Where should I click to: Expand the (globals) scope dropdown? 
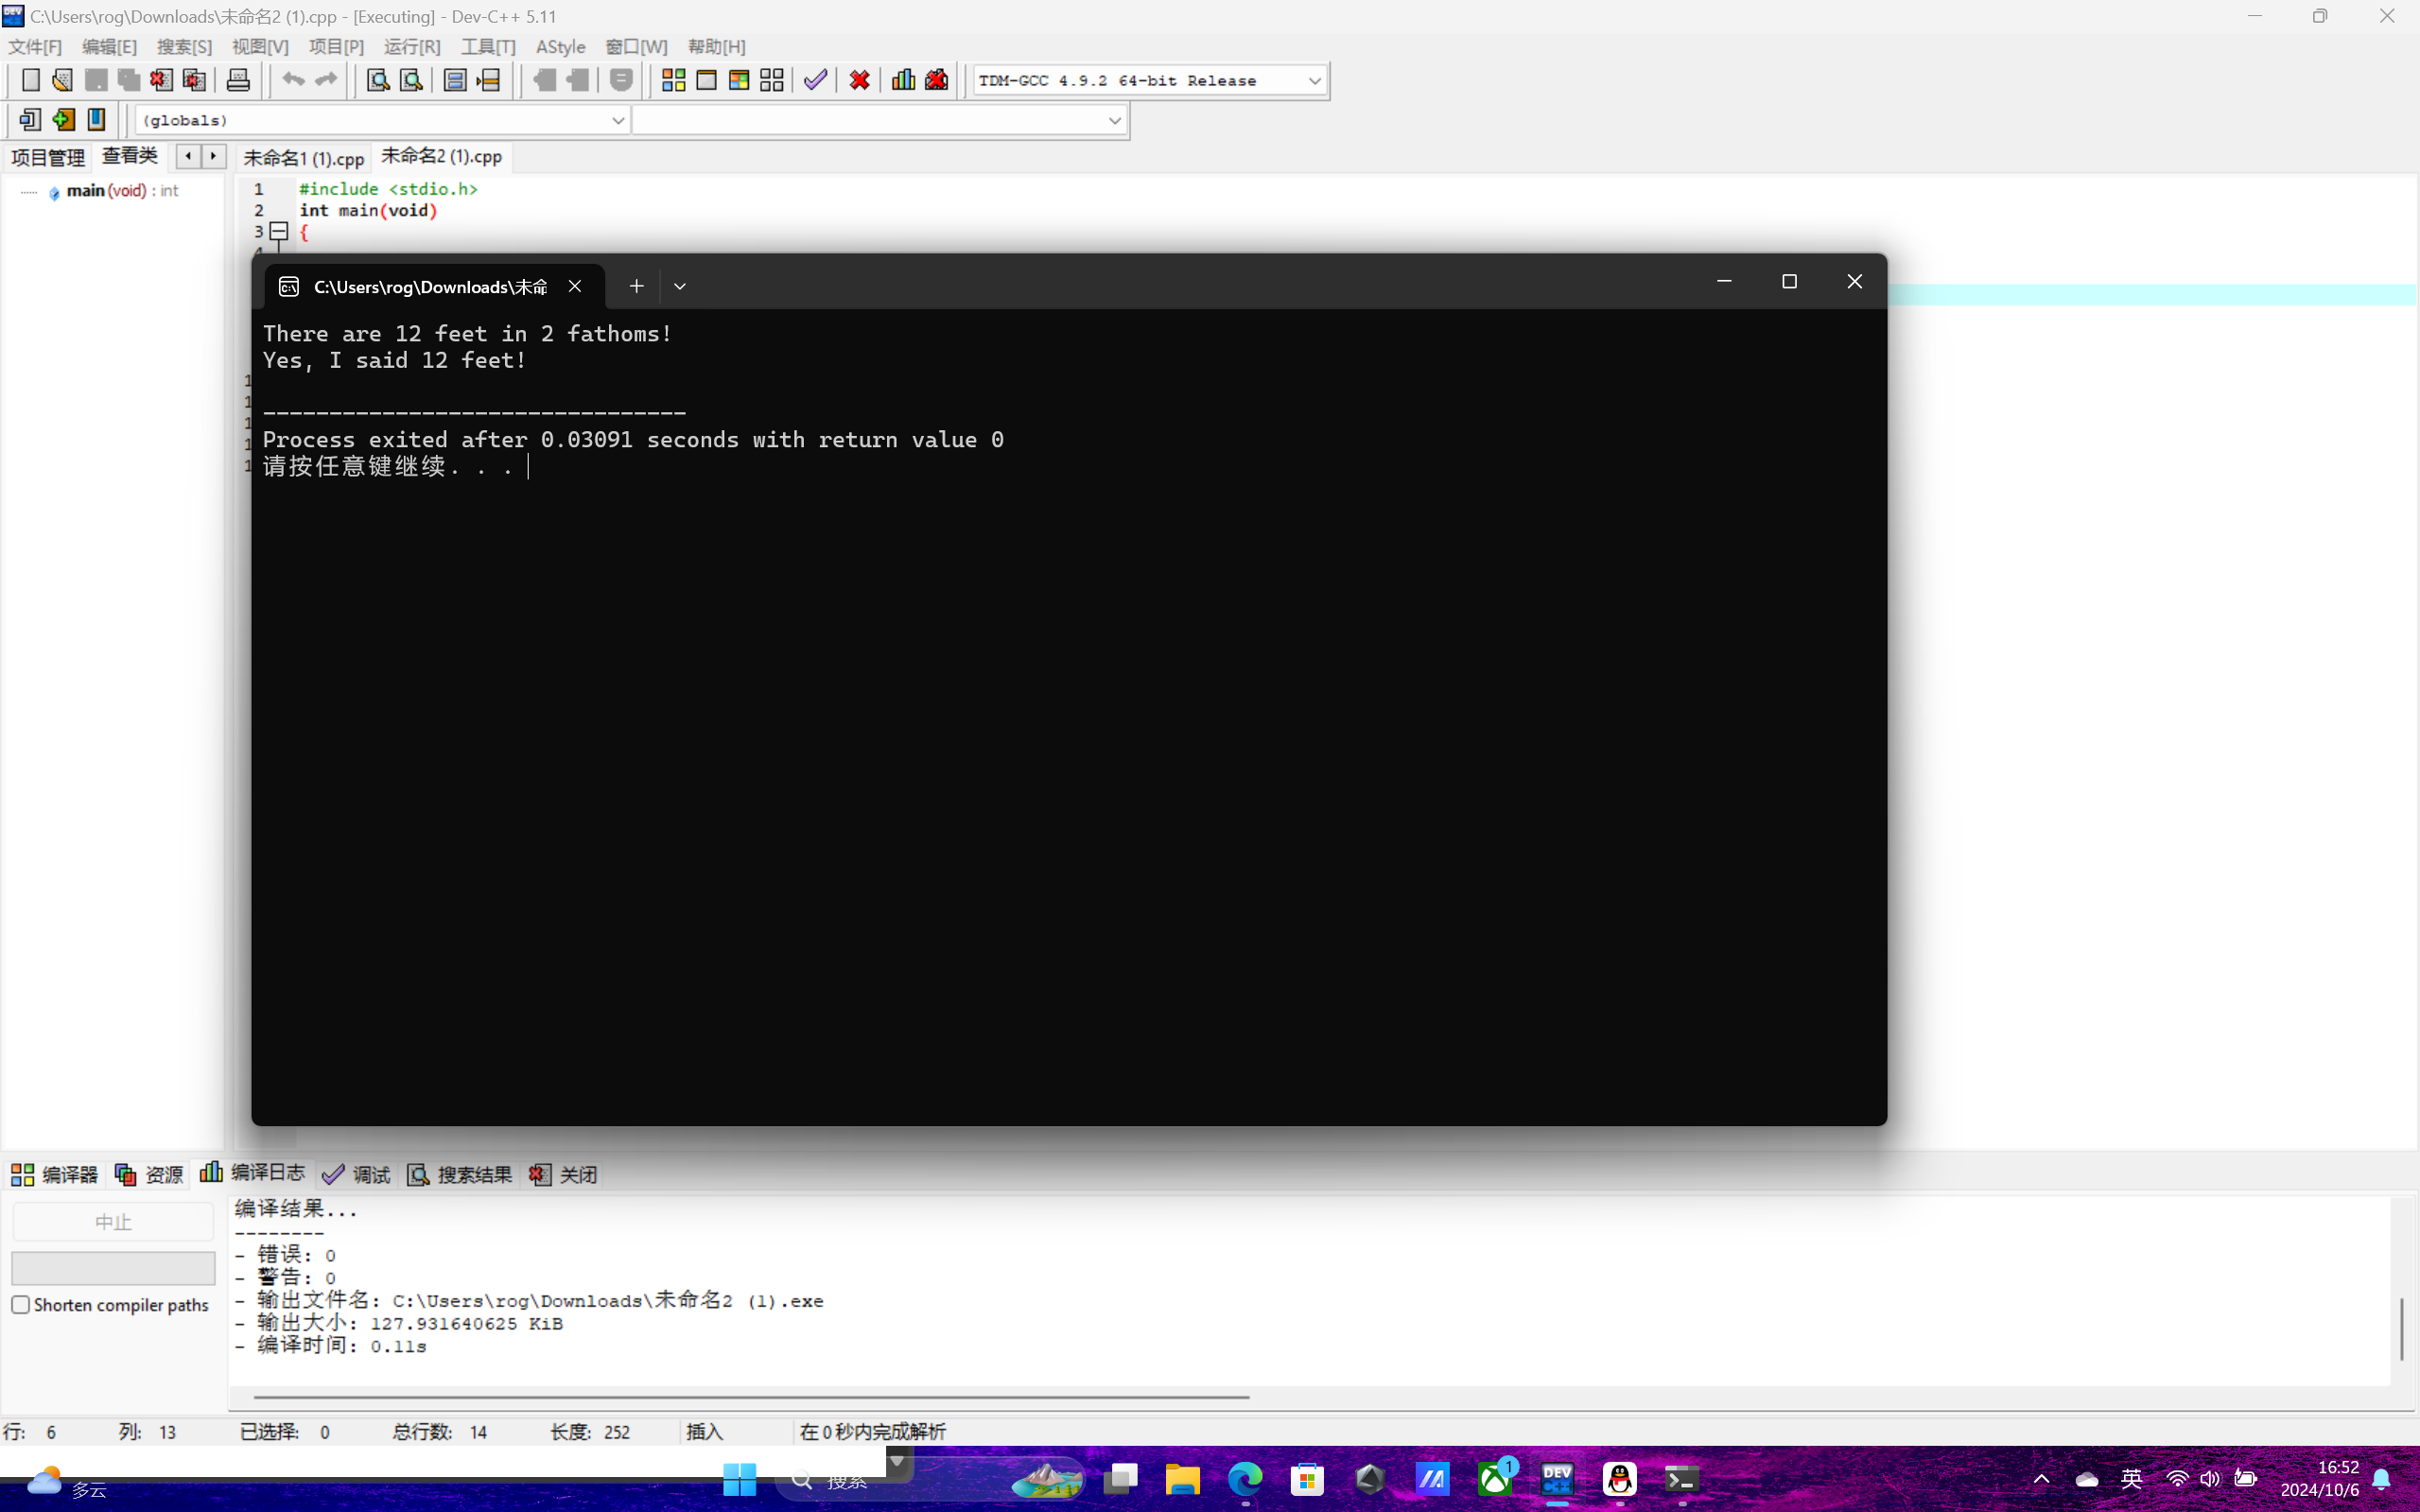click(x=618, y=120)
